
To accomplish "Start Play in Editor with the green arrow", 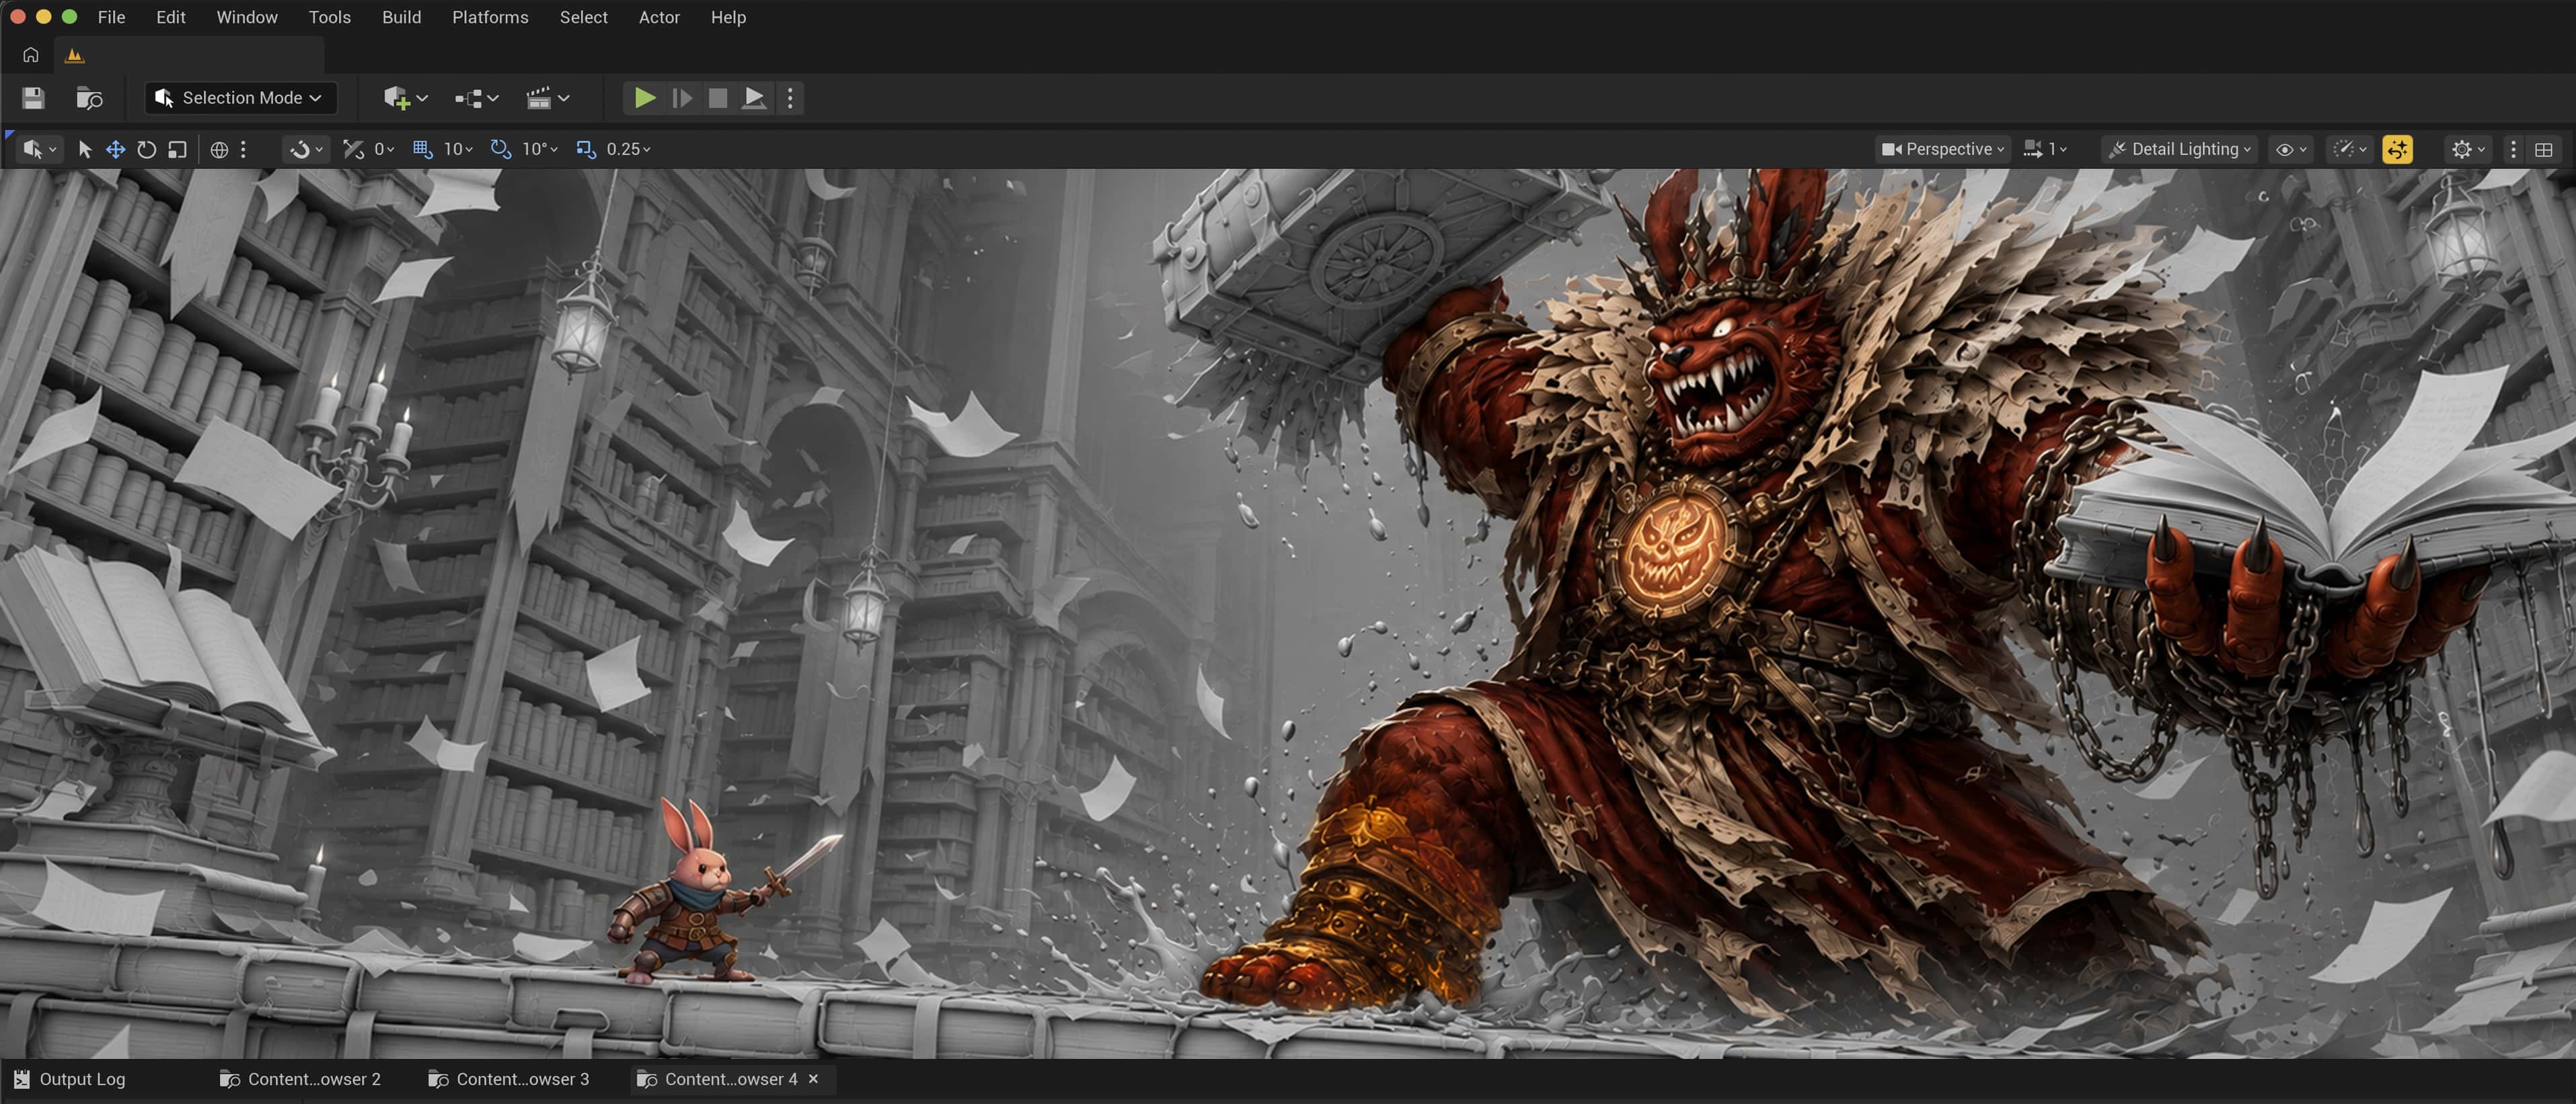I will click(x=645, y=98).
